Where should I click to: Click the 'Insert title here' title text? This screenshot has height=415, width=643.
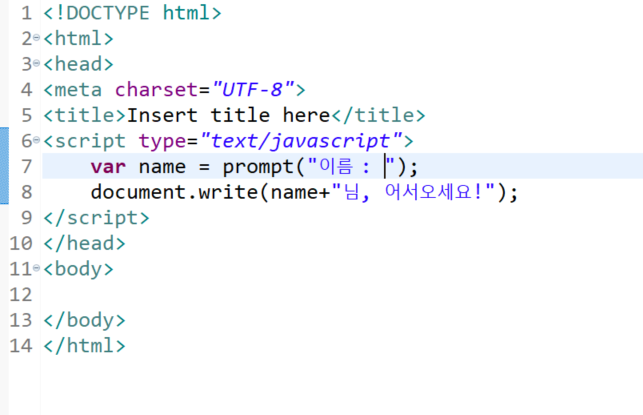(x=228, y=115)
